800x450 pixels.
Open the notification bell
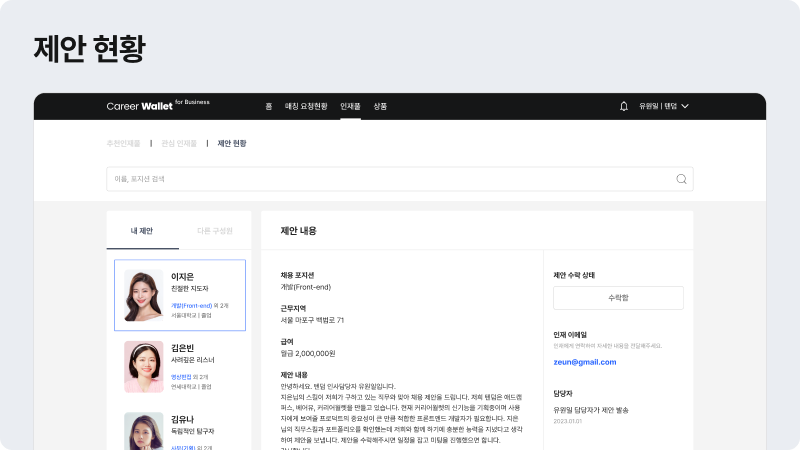tap(623, 106)
